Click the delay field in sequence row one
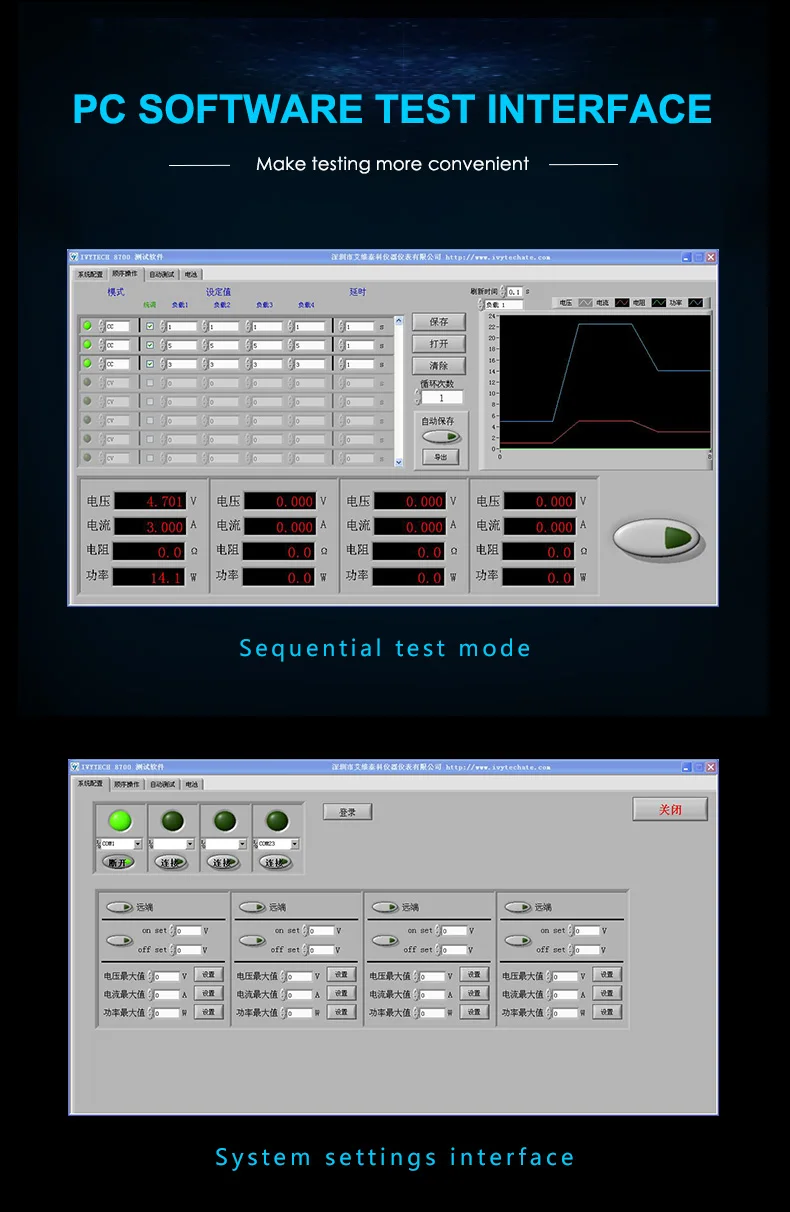Screen dimensions: 790x1212 pyautogui.click(x=359, y=326)
